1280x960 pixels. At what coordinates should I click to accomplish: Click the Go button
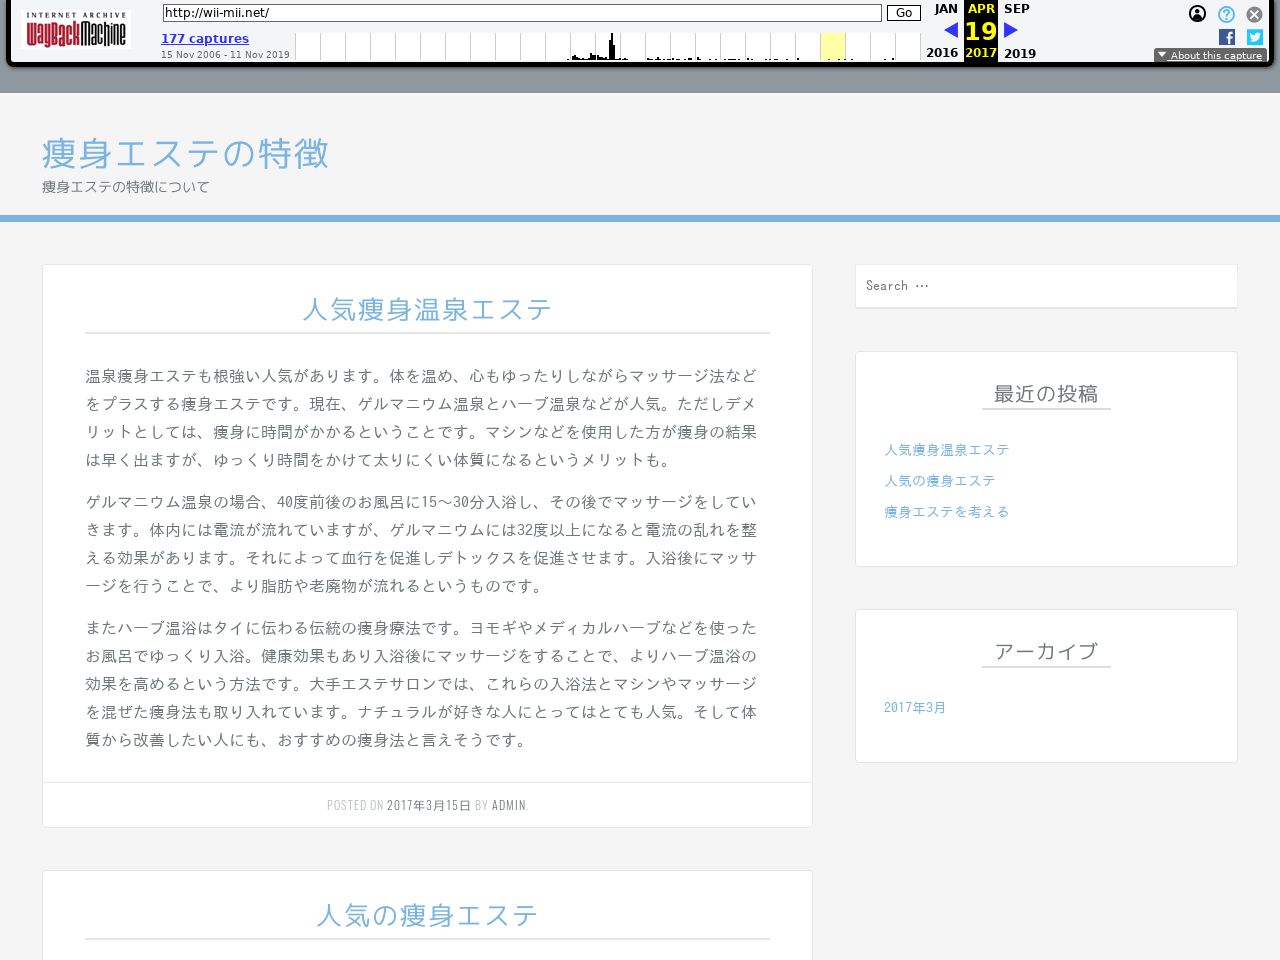[x=904, y=13]
